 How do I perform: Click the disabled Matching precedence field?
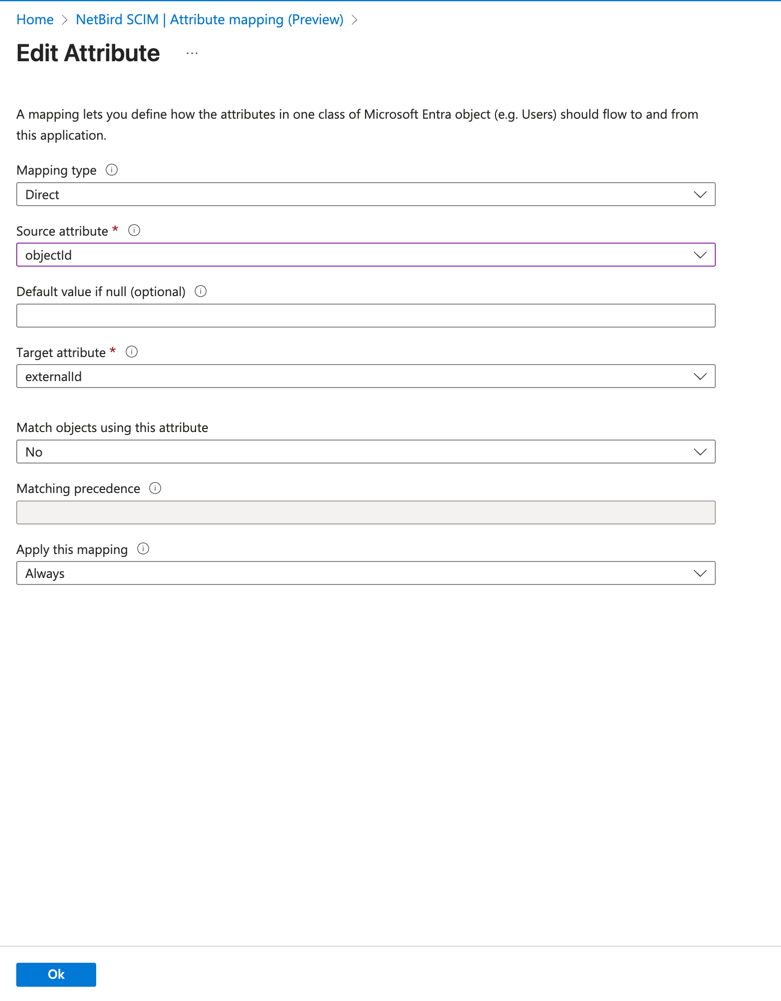point(366,512)
